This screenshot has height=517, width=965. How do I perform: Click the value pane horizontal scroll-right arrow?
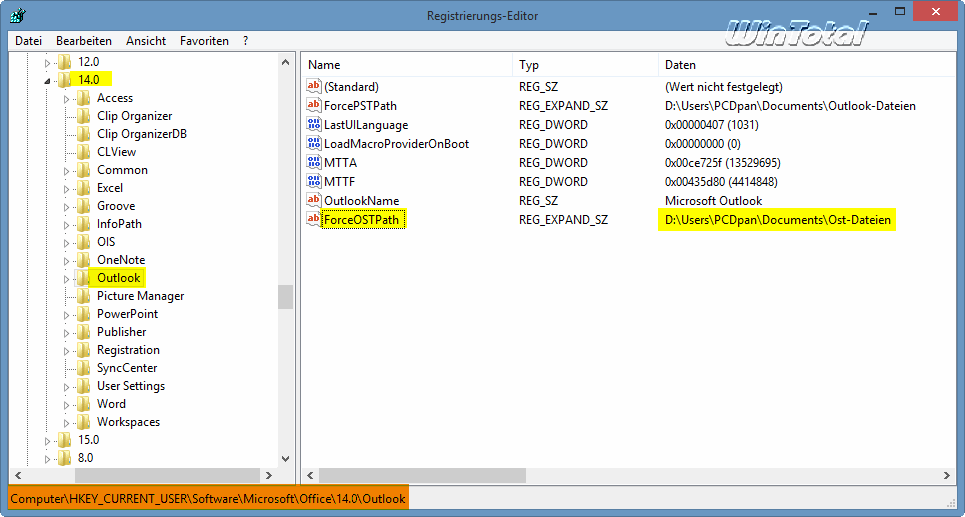click(x=947, y=475)
